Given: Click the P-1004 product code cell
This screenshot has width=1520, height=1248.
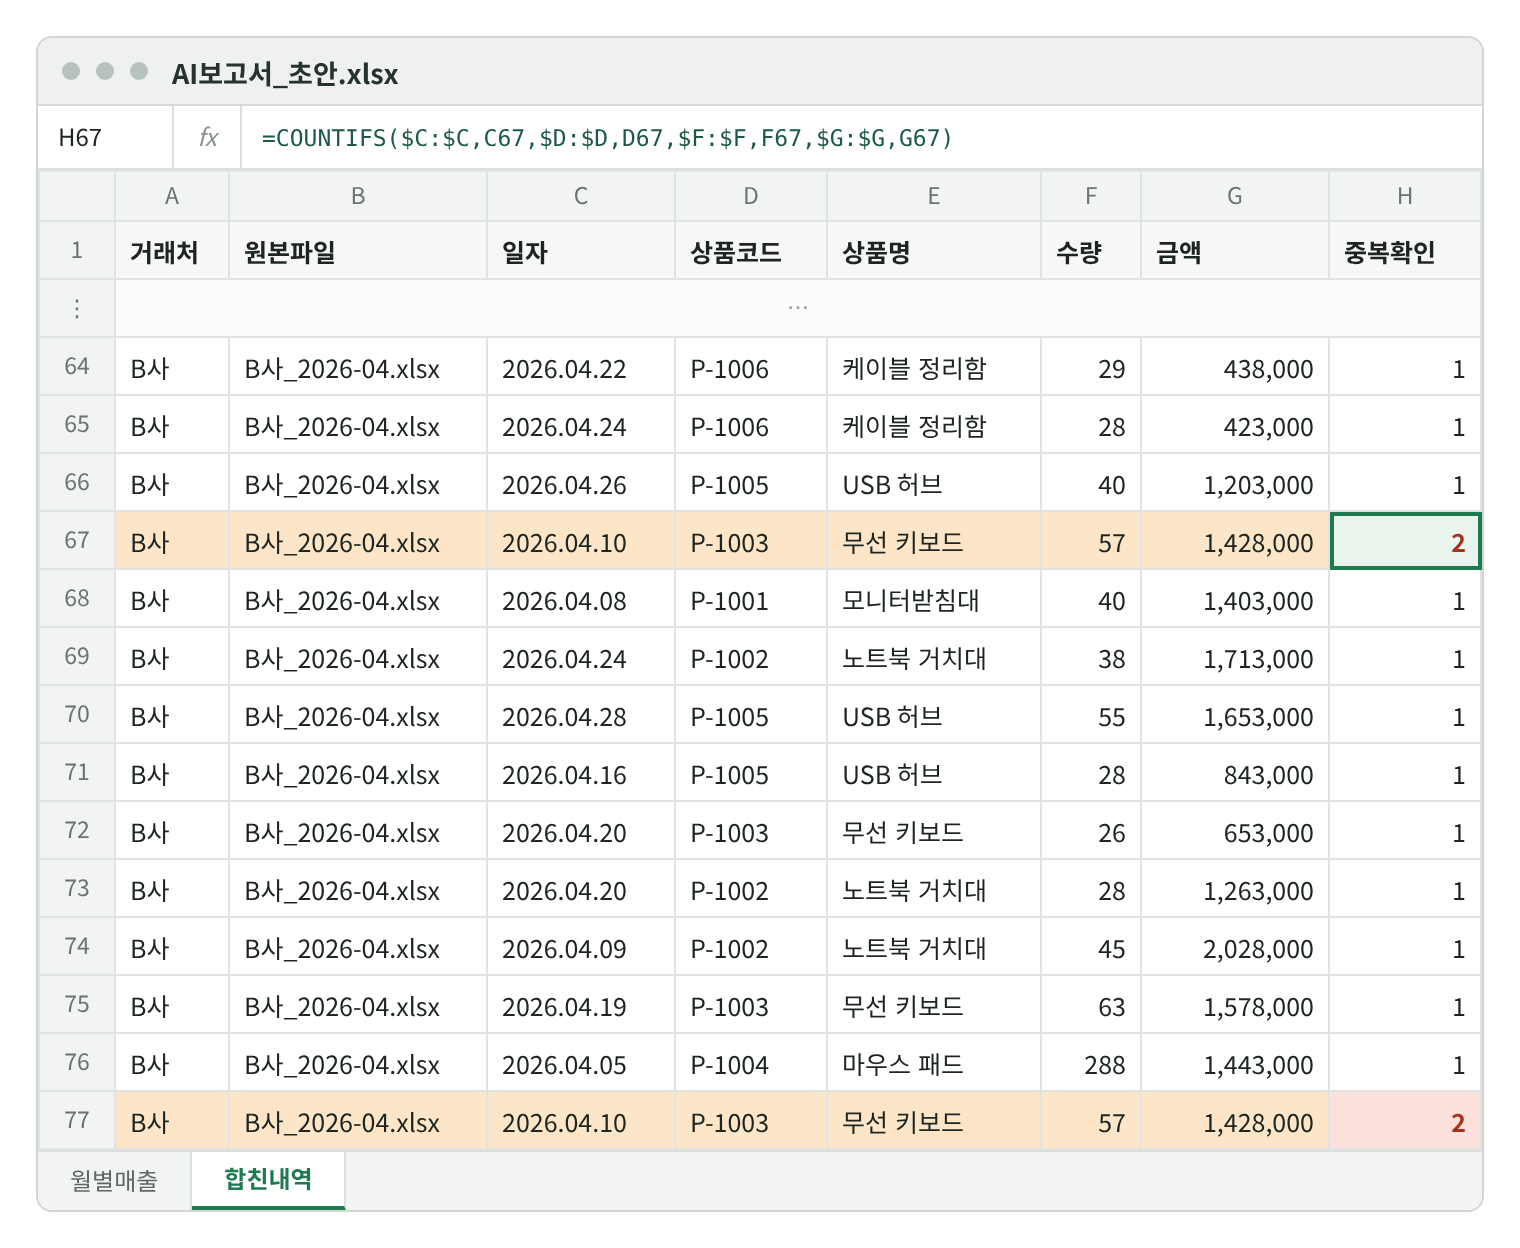Looking at the screenshot, I should tap(751, 1063).
